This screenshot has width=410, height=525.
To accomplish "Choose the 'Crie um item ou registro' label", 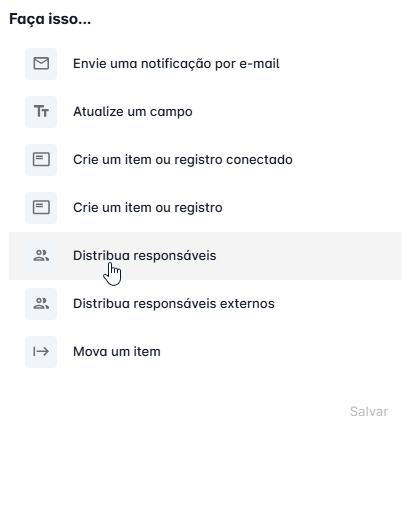I will click(148, 208).
